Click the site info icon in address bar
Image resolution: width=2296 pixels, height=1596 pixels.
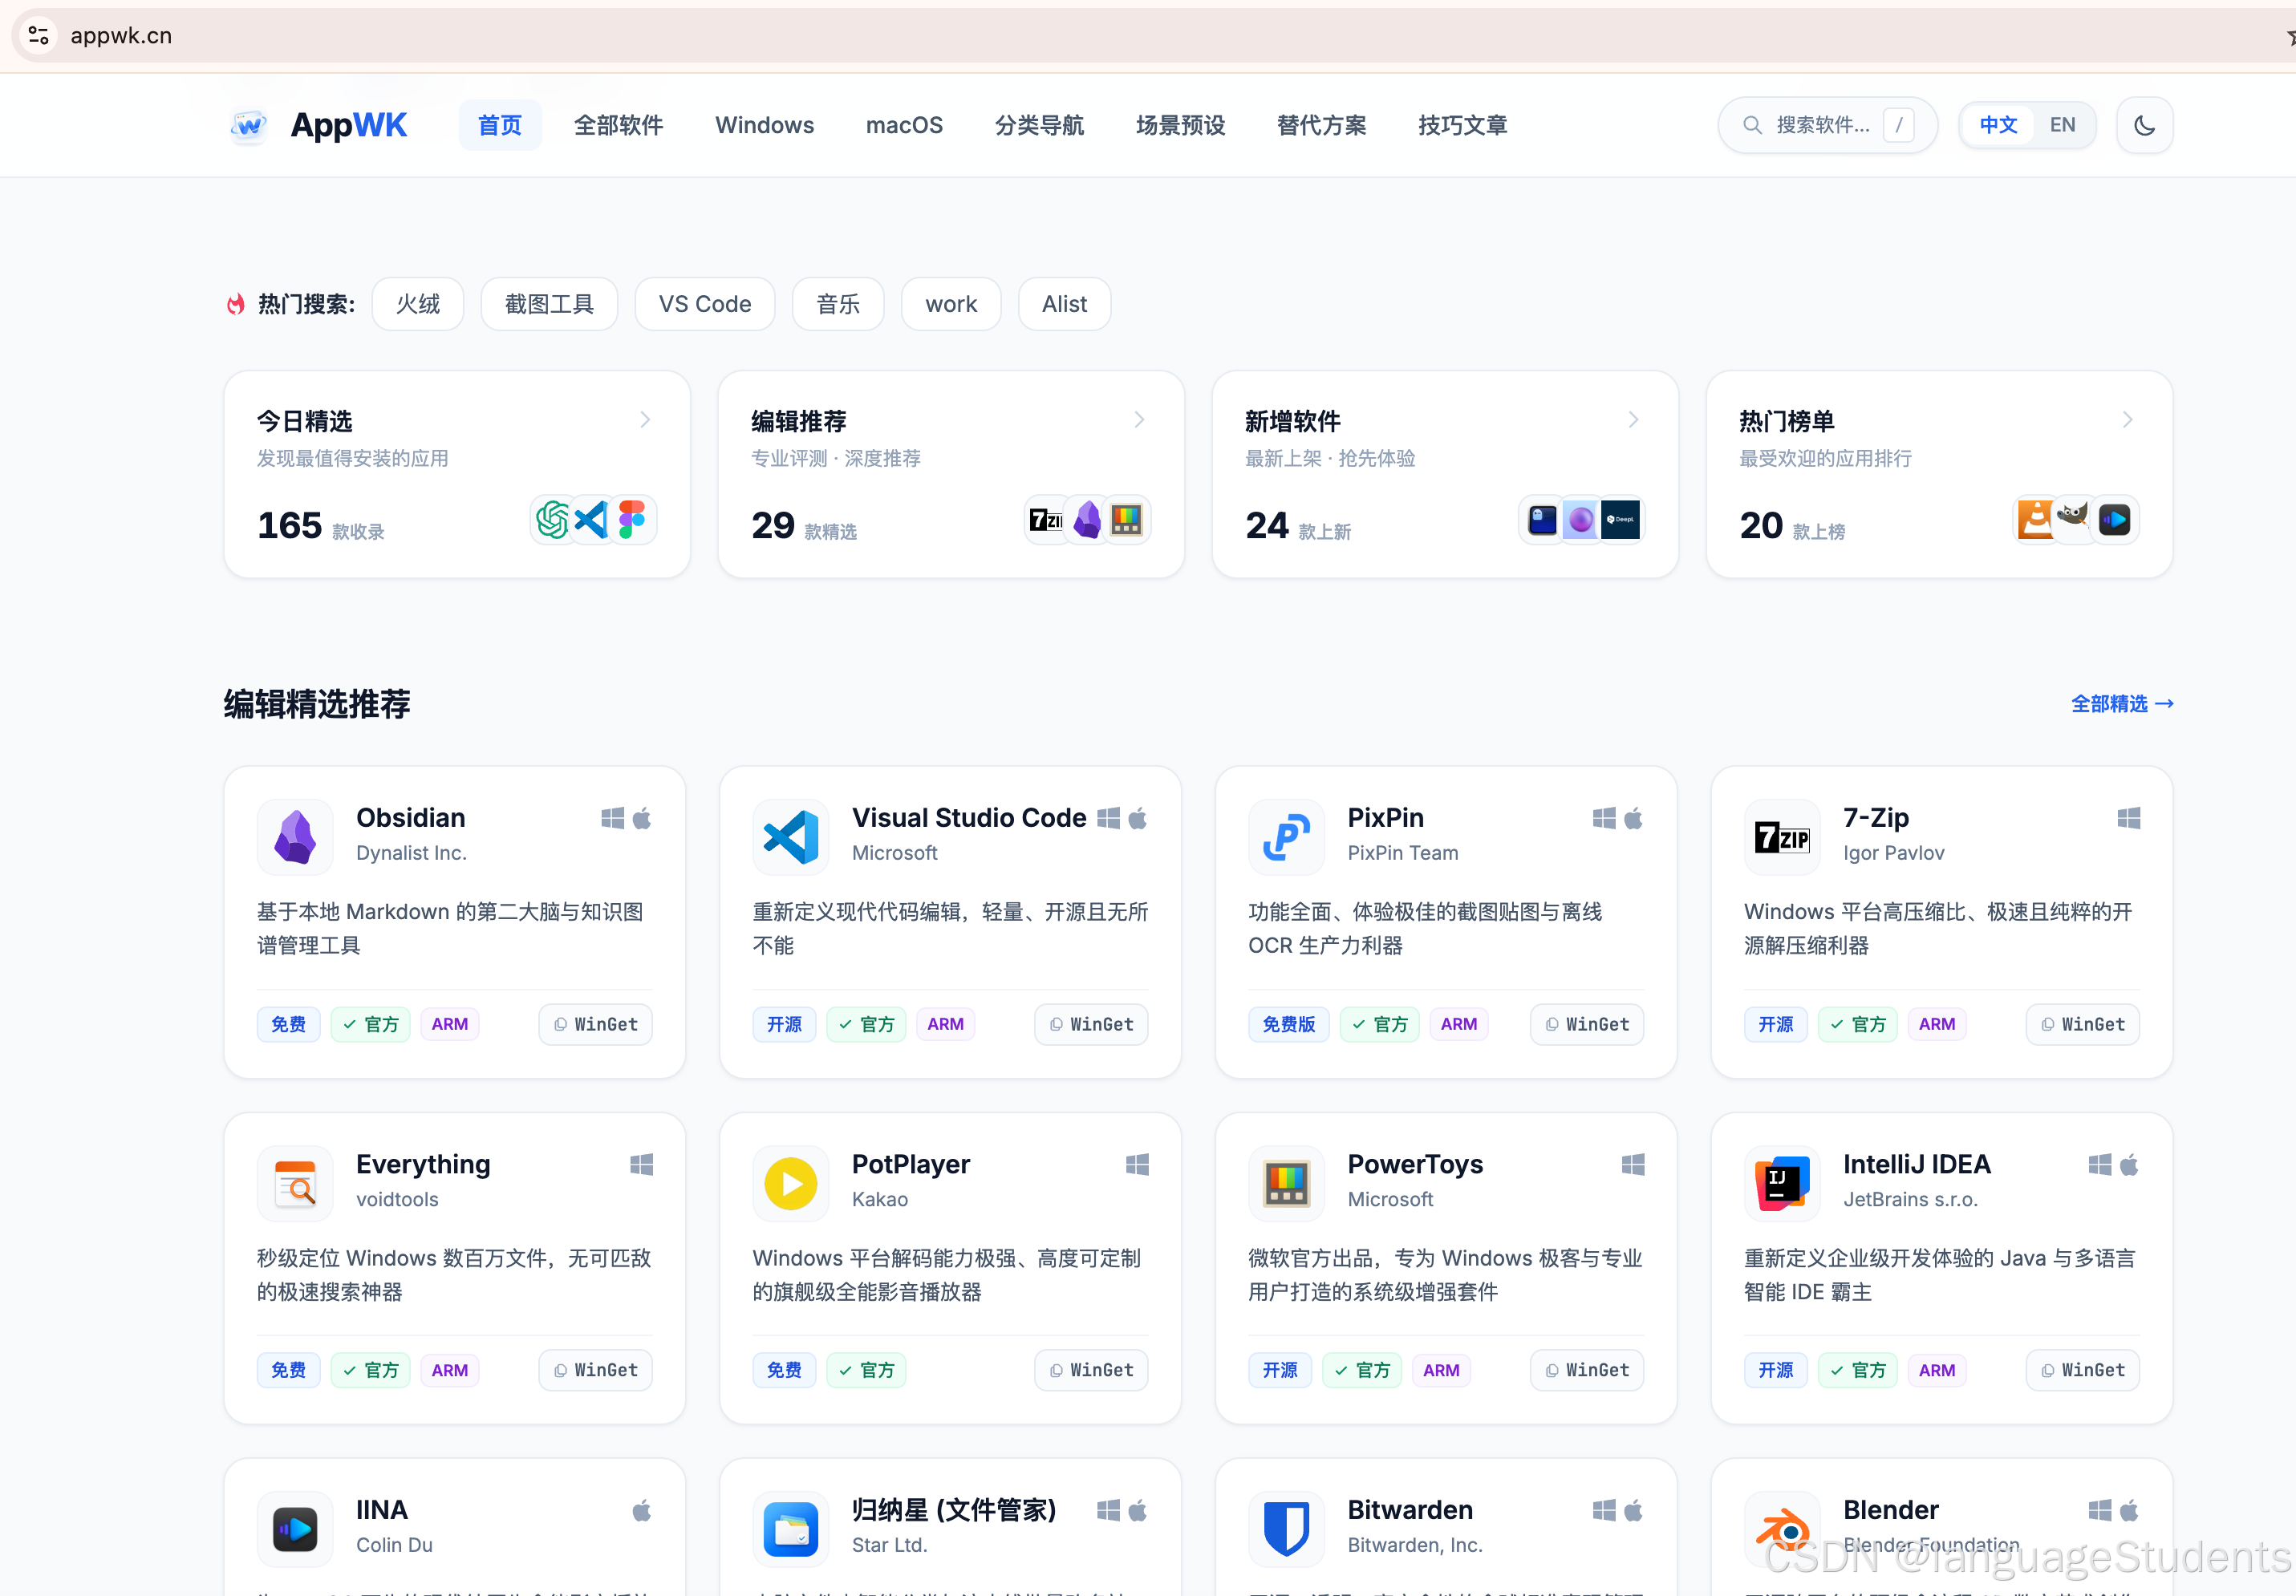pos(39,35)
